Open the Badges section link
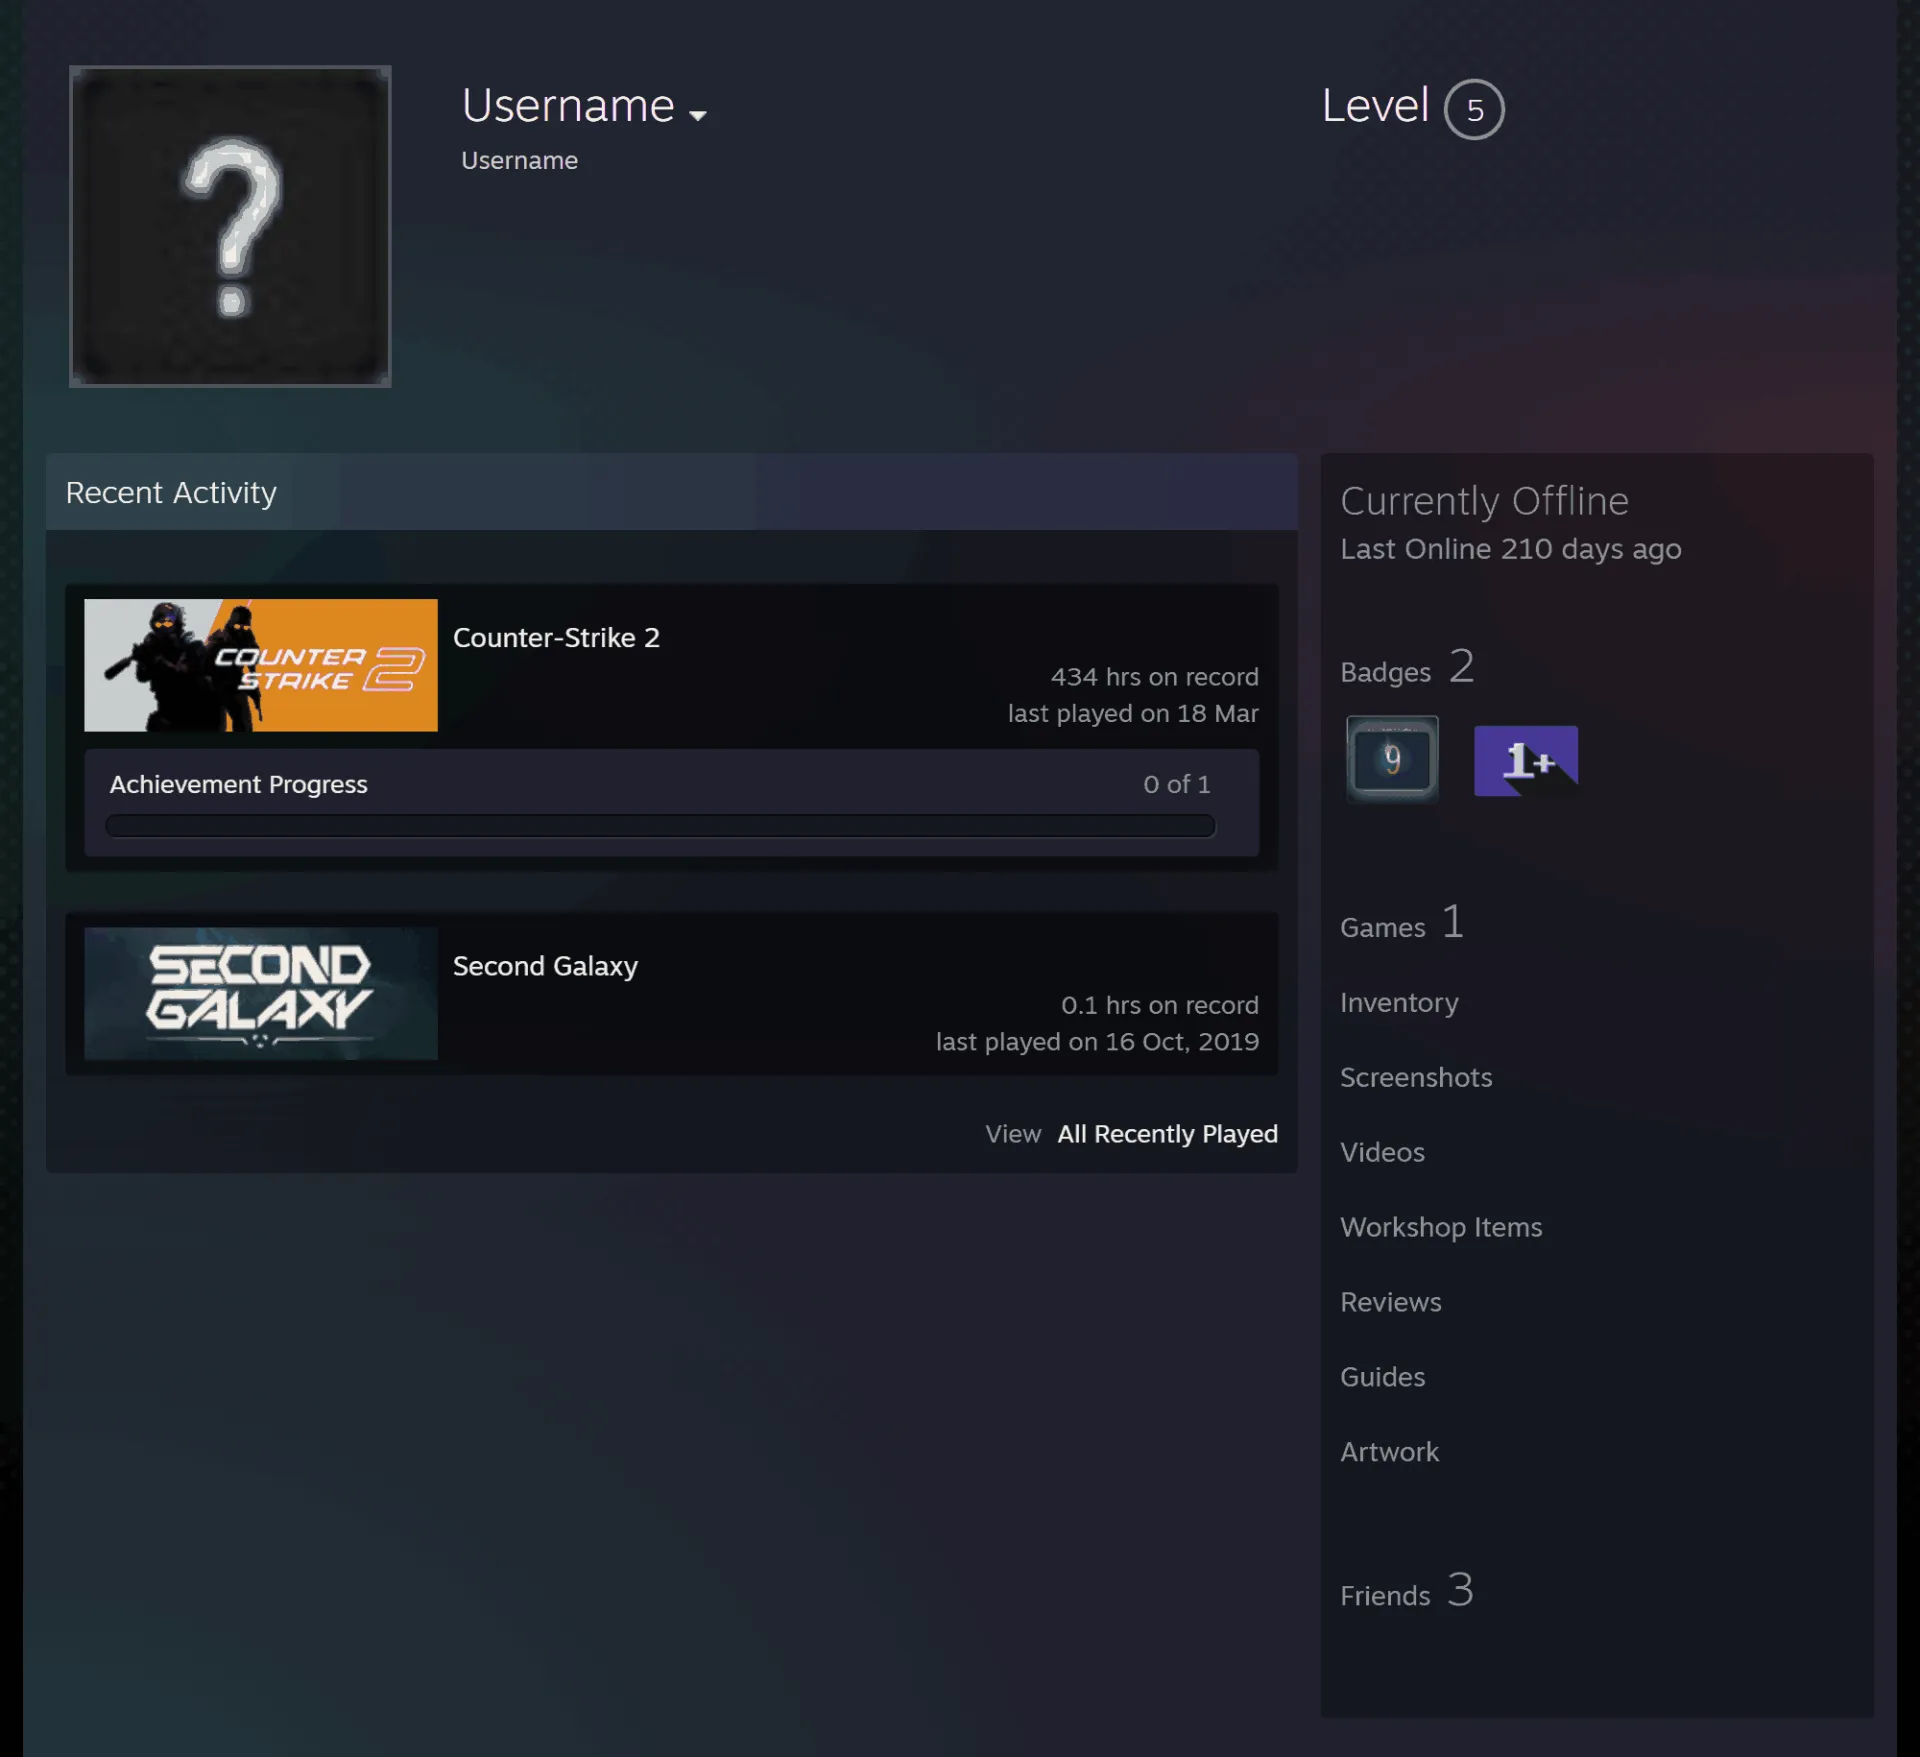 (x=1407, y=667)
